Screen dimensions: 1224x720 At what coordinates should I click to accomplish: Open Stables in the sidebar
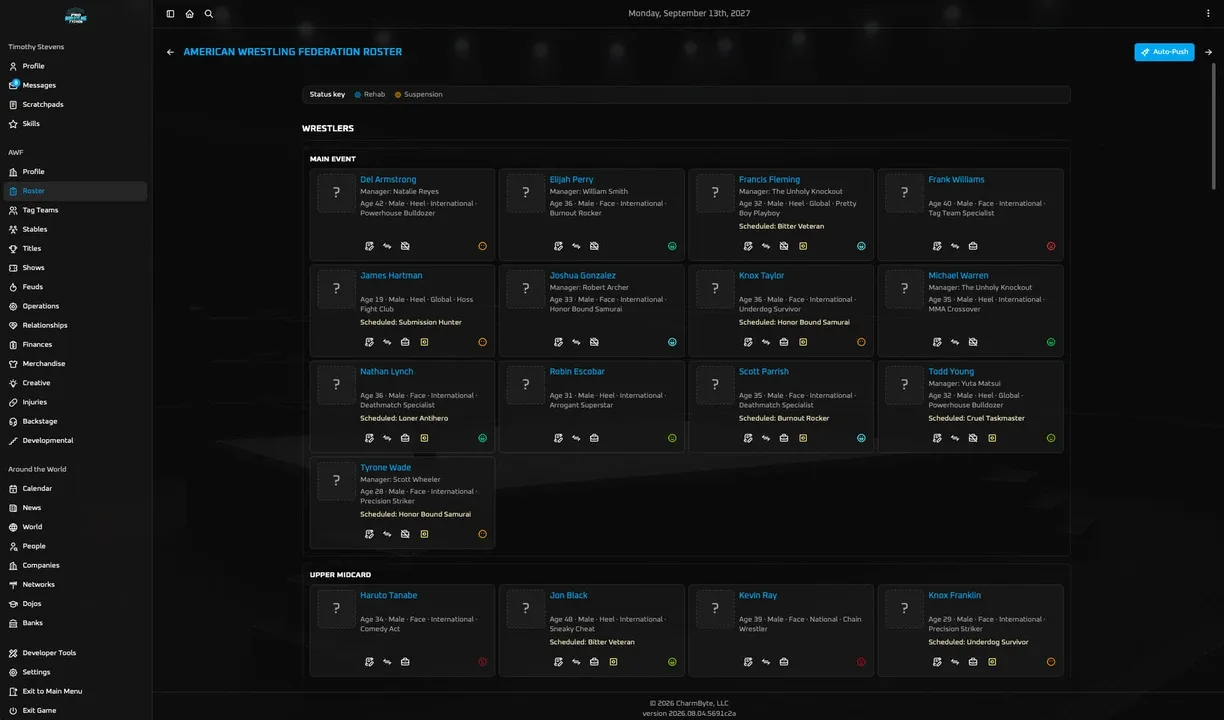coord(75,229)
